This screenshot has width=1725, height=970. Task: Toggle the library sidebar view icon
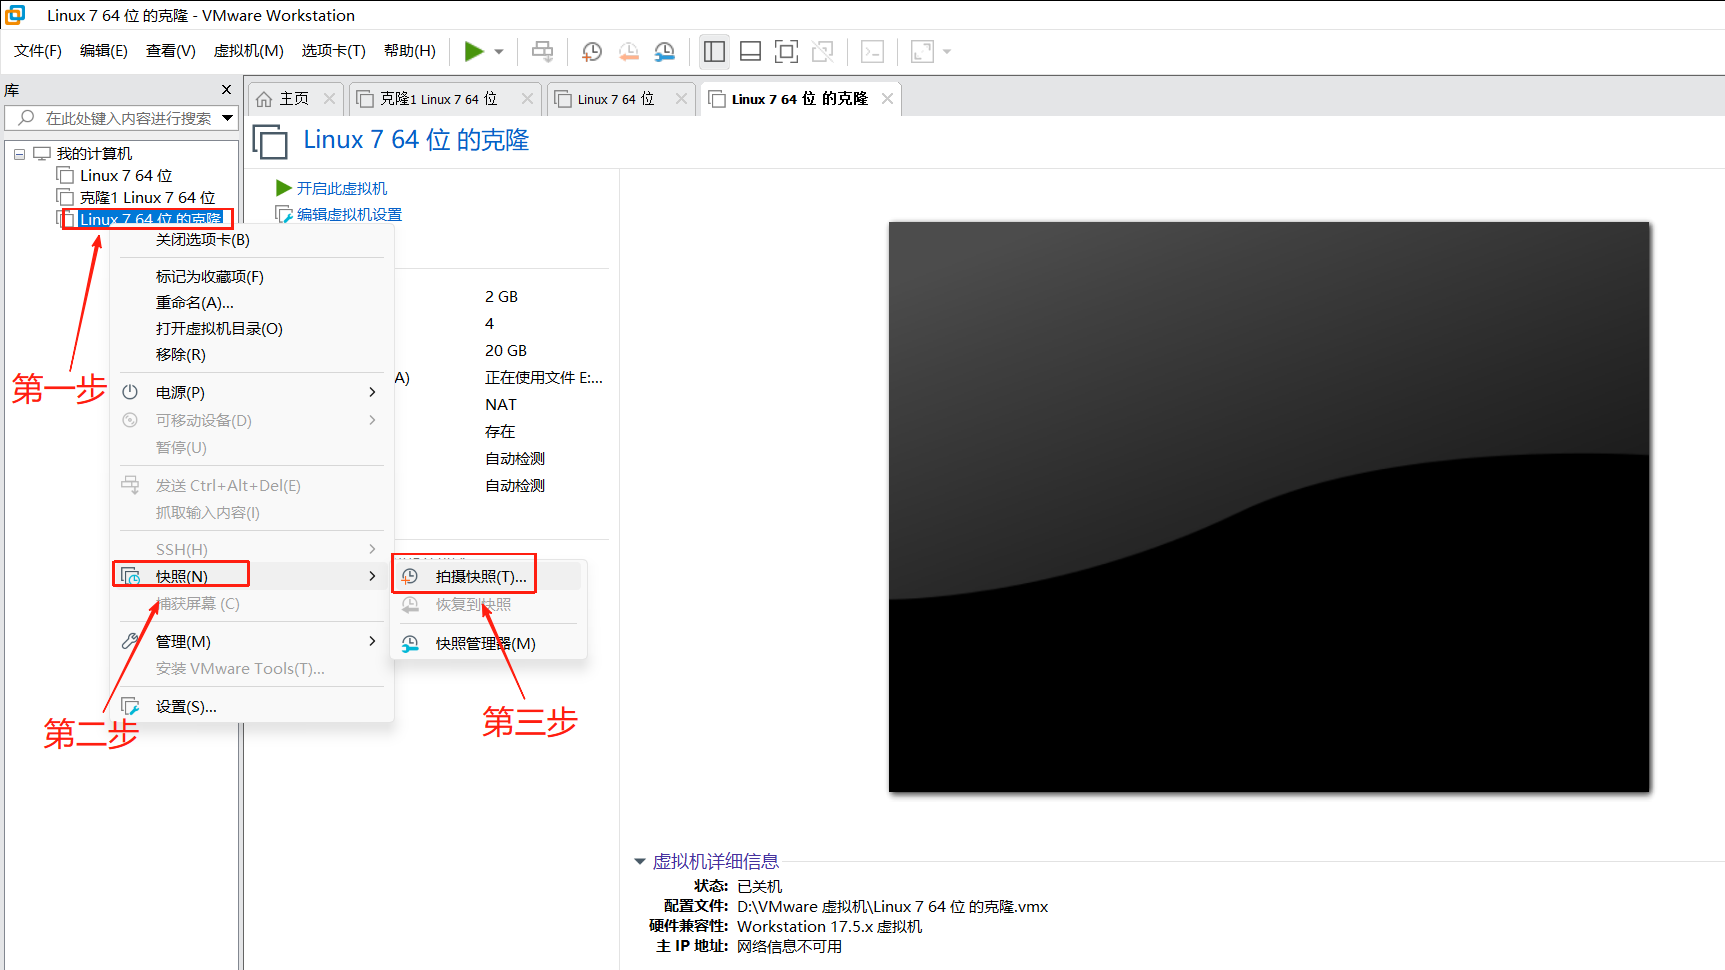tap(714, 51)
